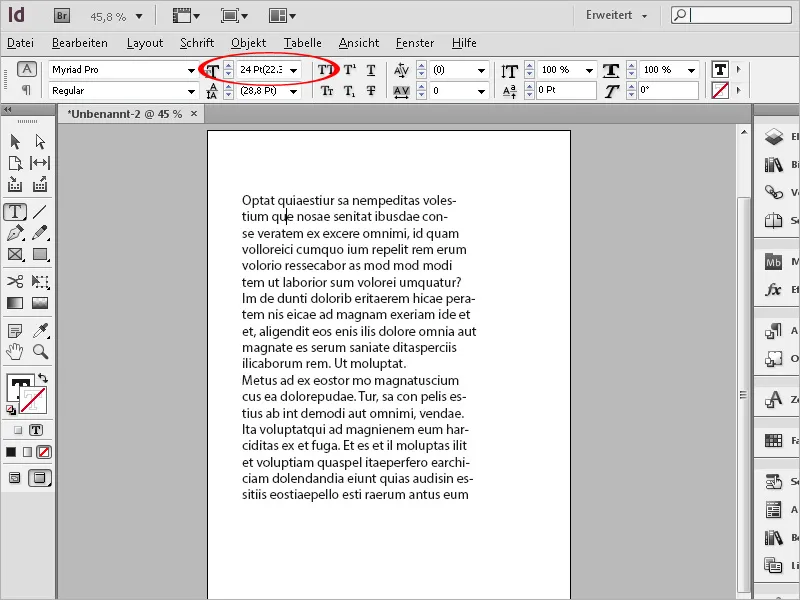Toggle All Caps formatting in control panel
Screen dimensions: 800x600
point(327,69)
